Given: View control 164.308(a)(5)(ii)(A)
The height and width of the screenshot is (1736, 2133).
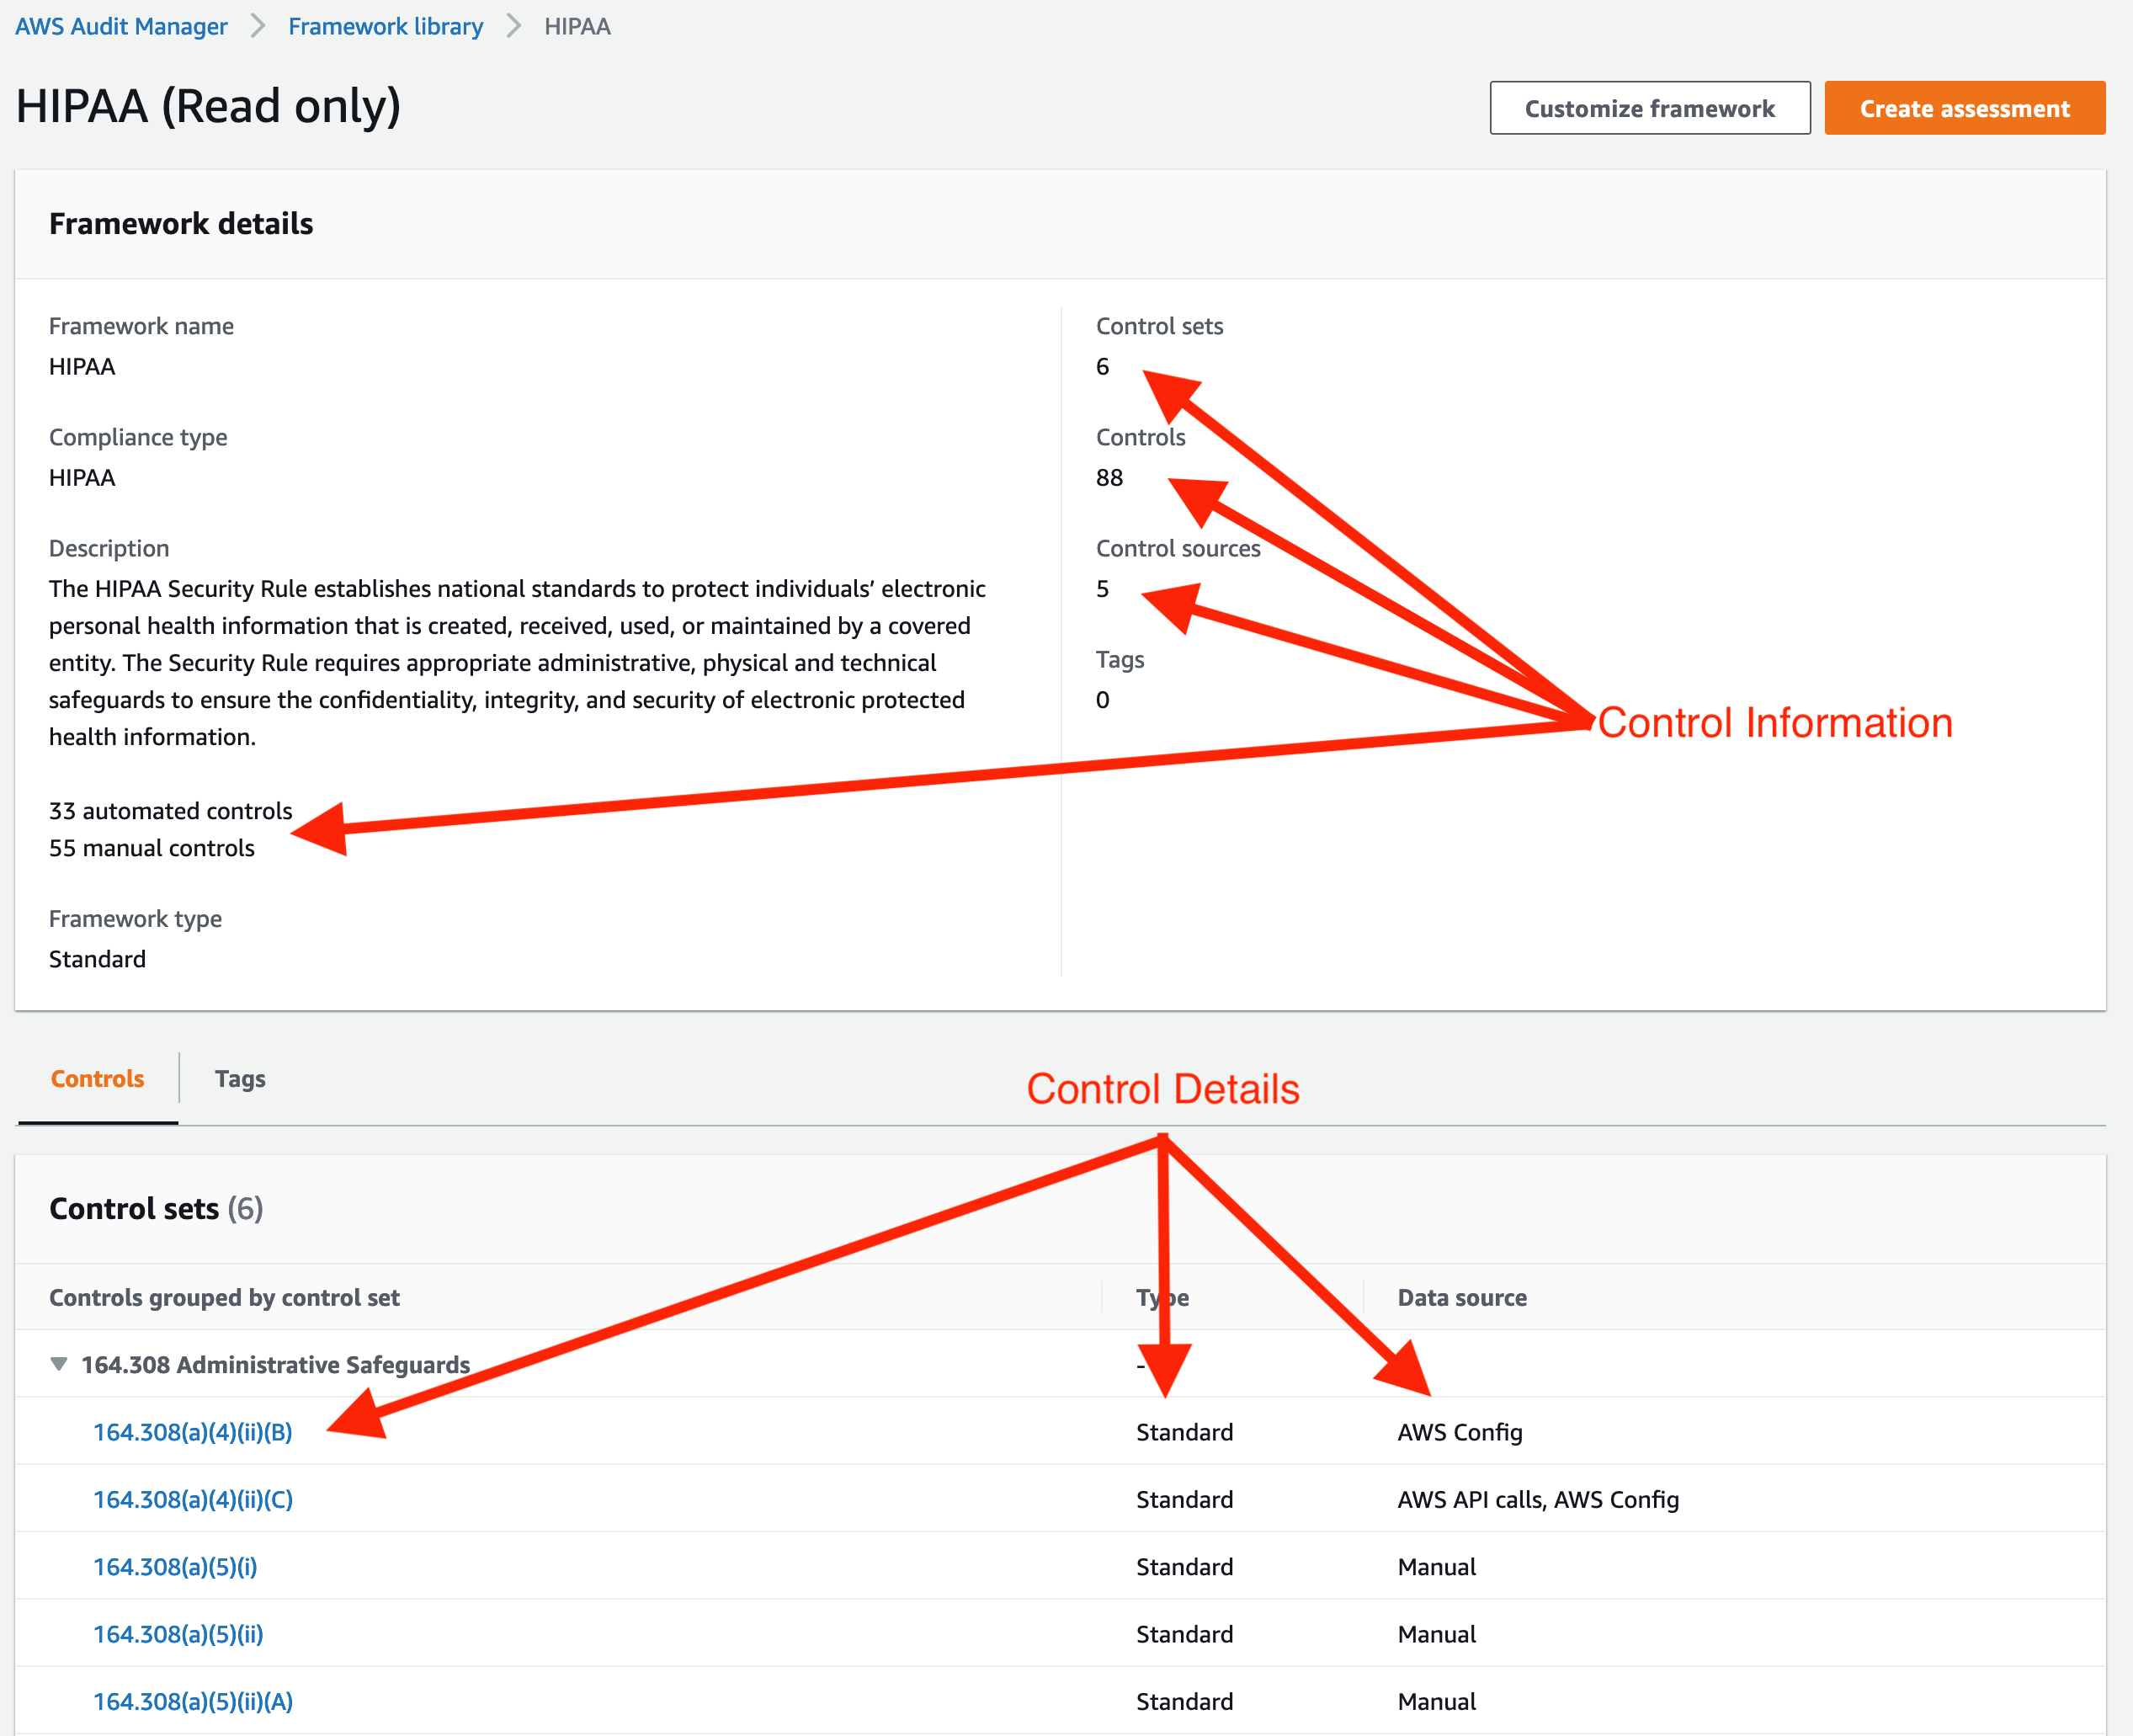Looking at the screenshot, I should point(192,1701).
